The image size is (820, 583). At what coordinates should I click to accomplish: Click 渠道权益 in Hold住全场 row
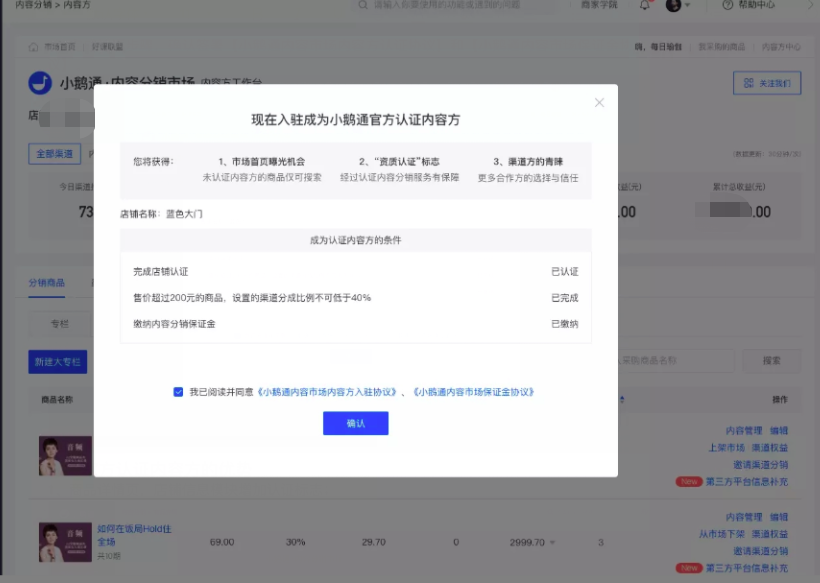[770, 534]
